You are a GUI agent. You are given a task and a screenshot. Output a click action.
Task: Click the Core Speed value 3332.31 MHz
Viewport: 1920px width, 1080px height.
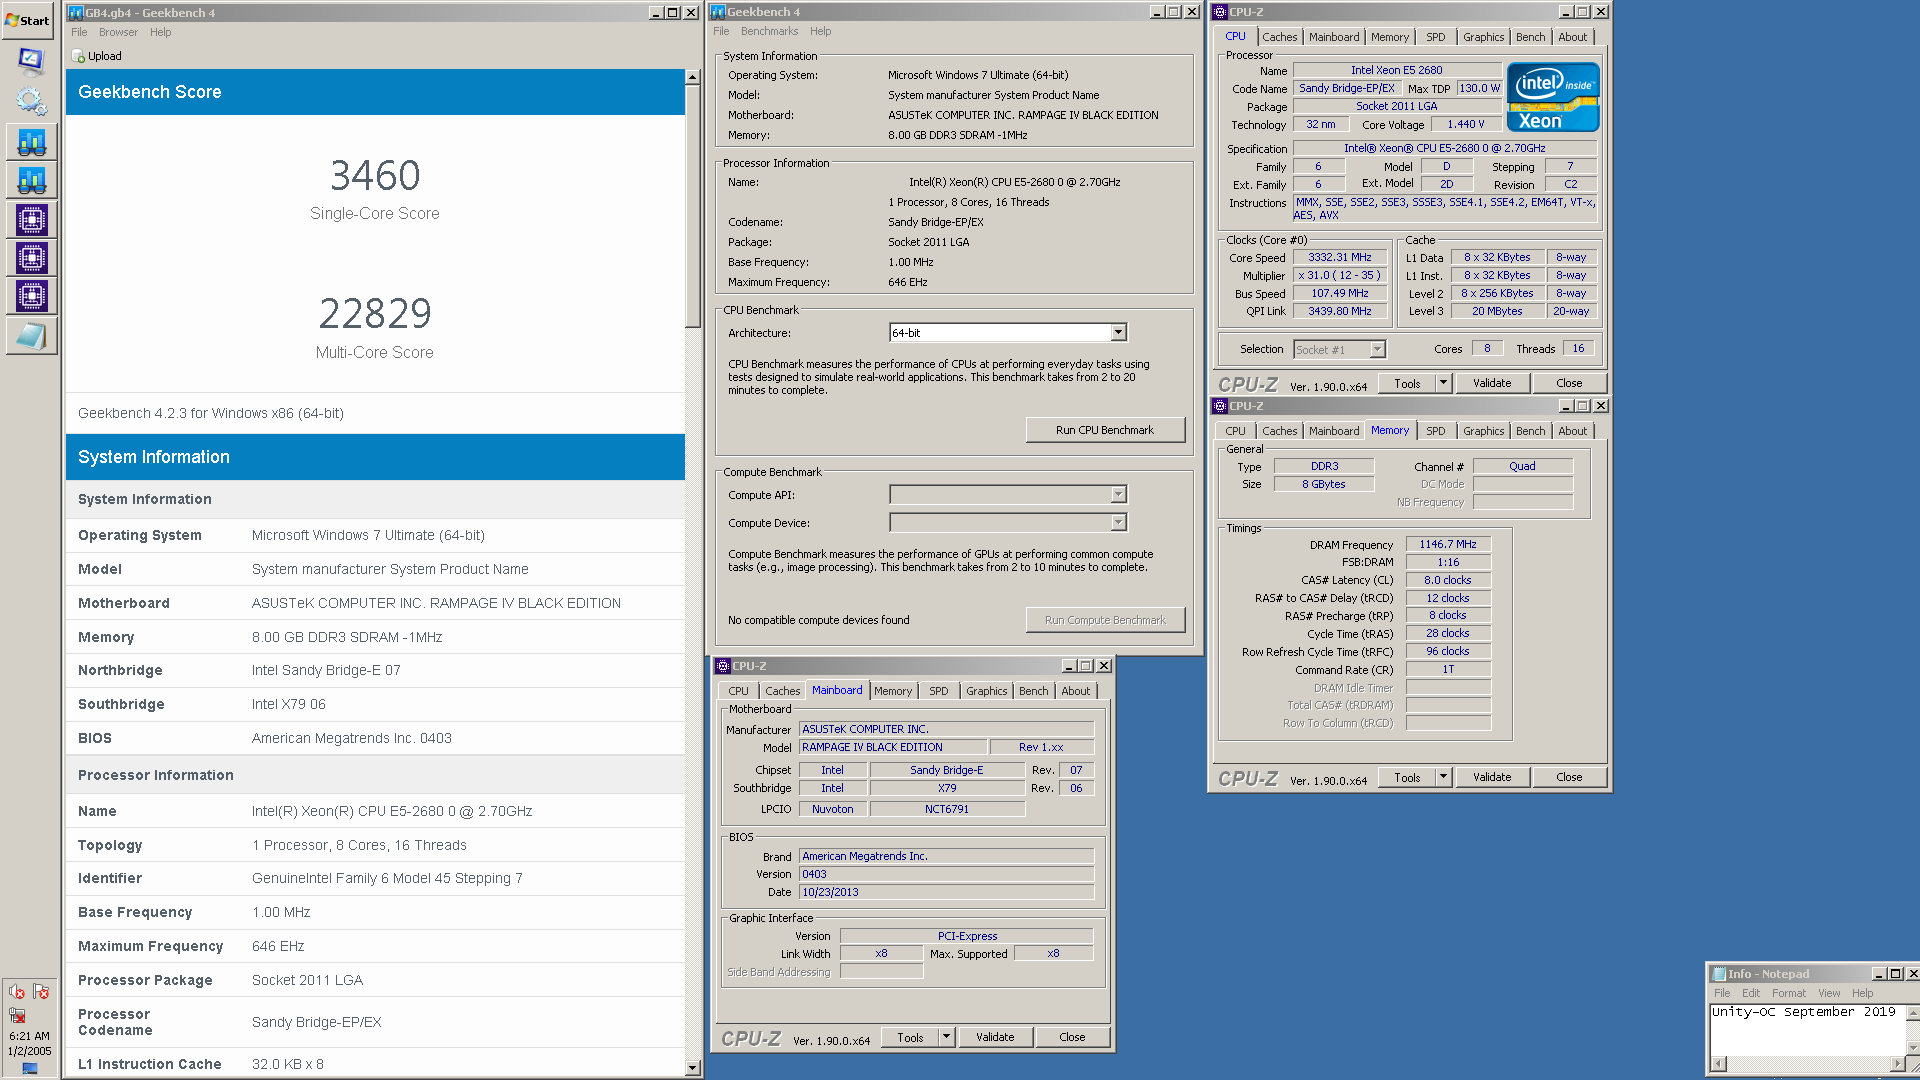[1340, 258]
